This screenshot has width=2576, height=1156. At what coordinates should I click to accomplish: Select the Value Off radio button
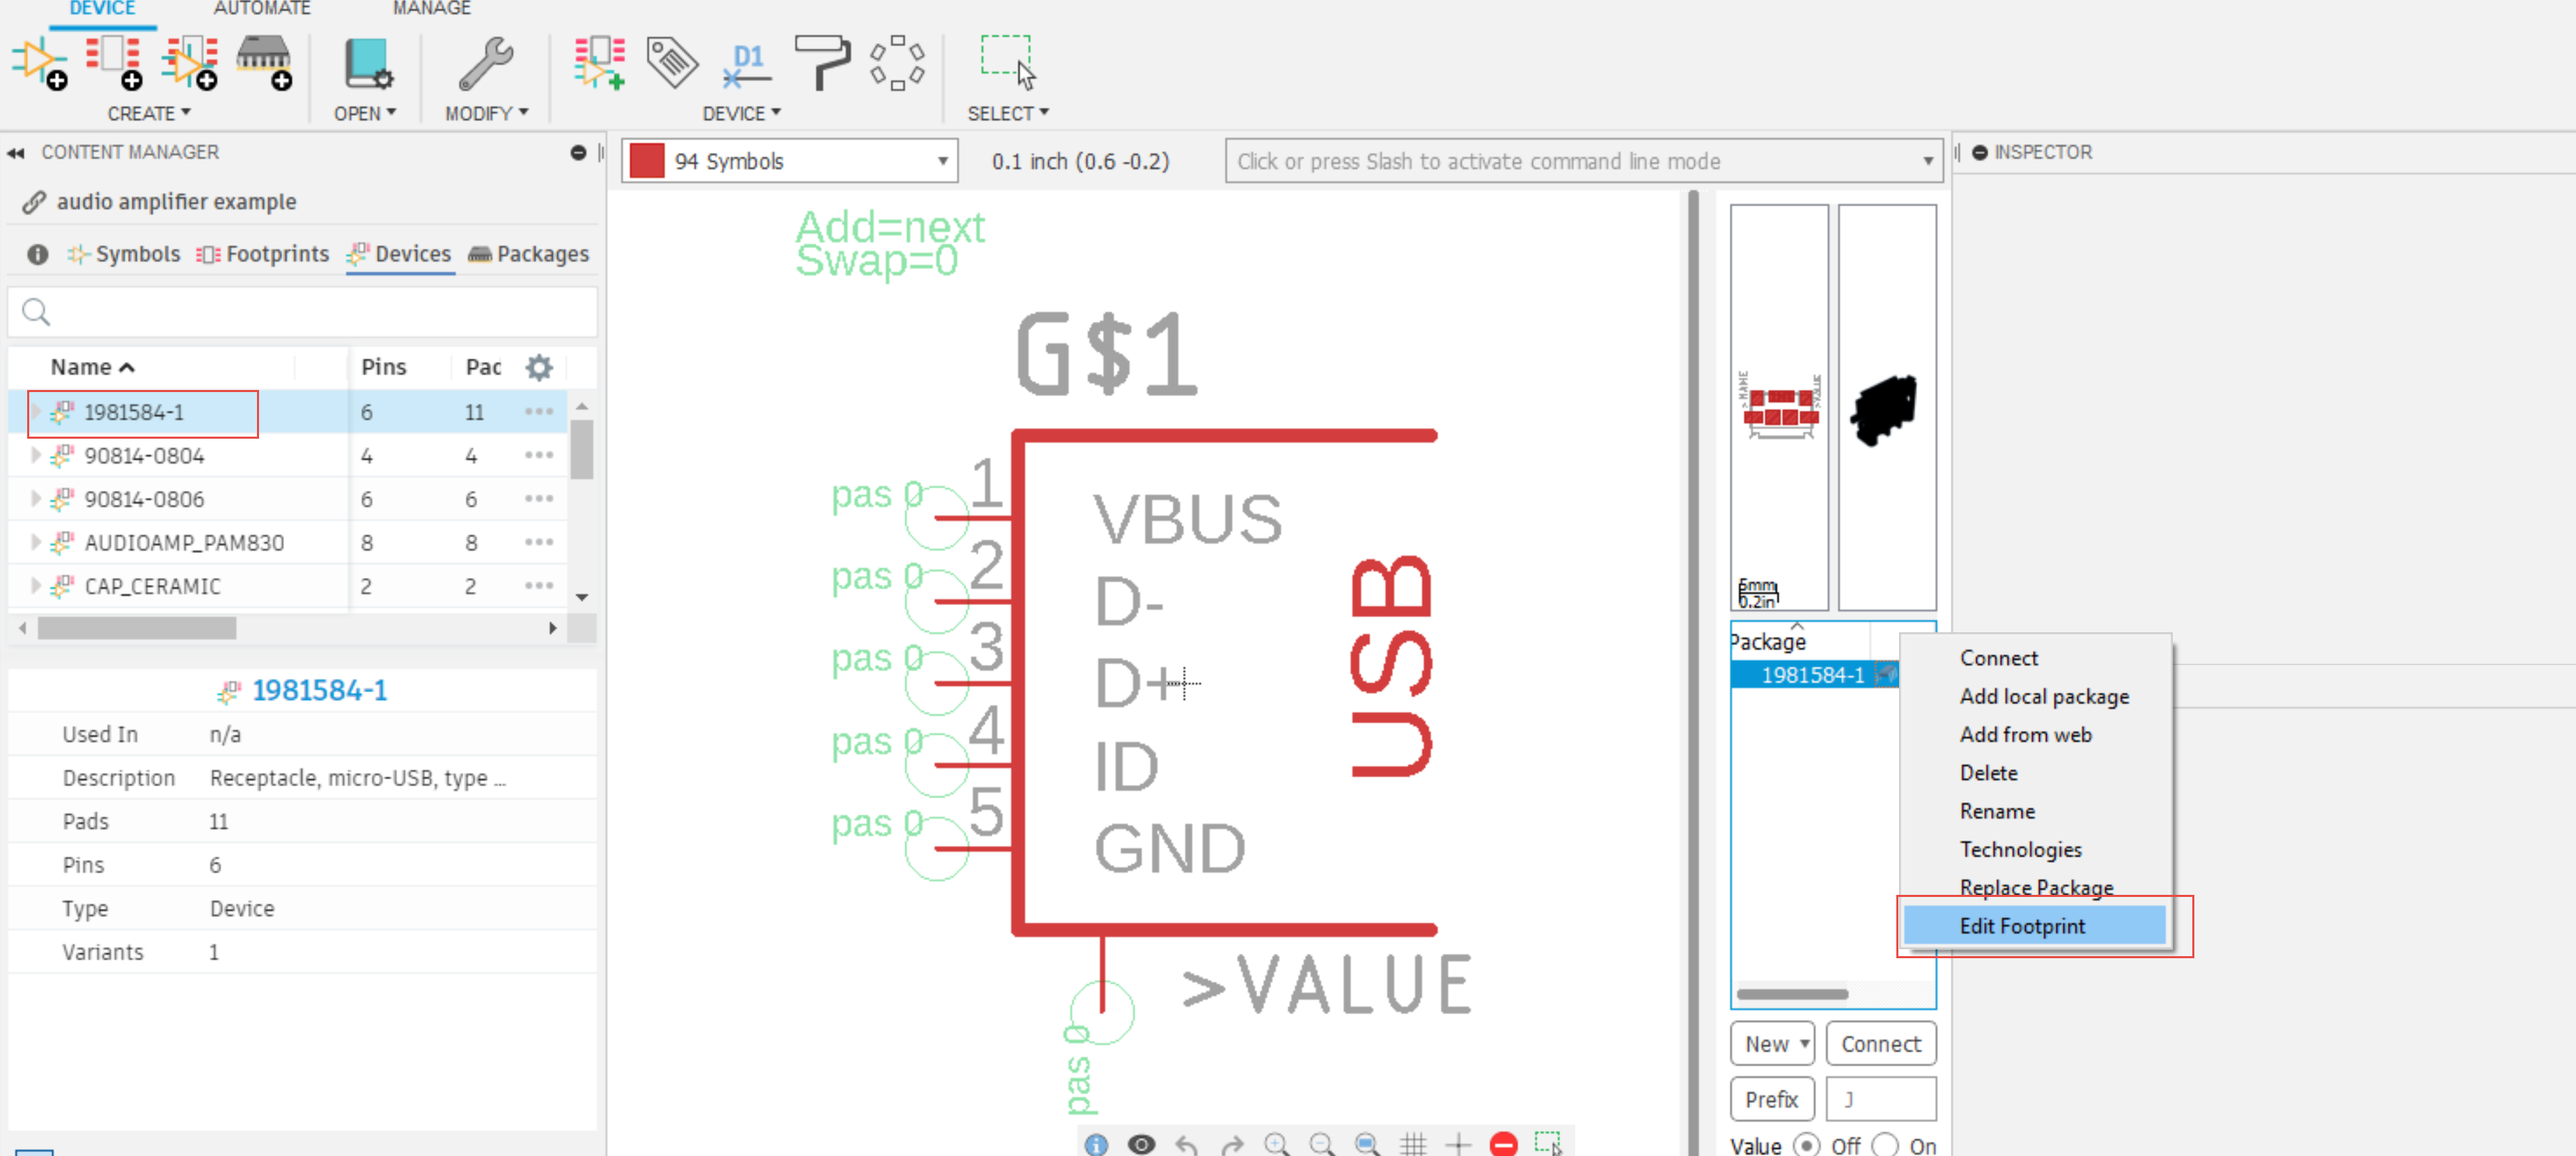[x=1806, y=1145]
